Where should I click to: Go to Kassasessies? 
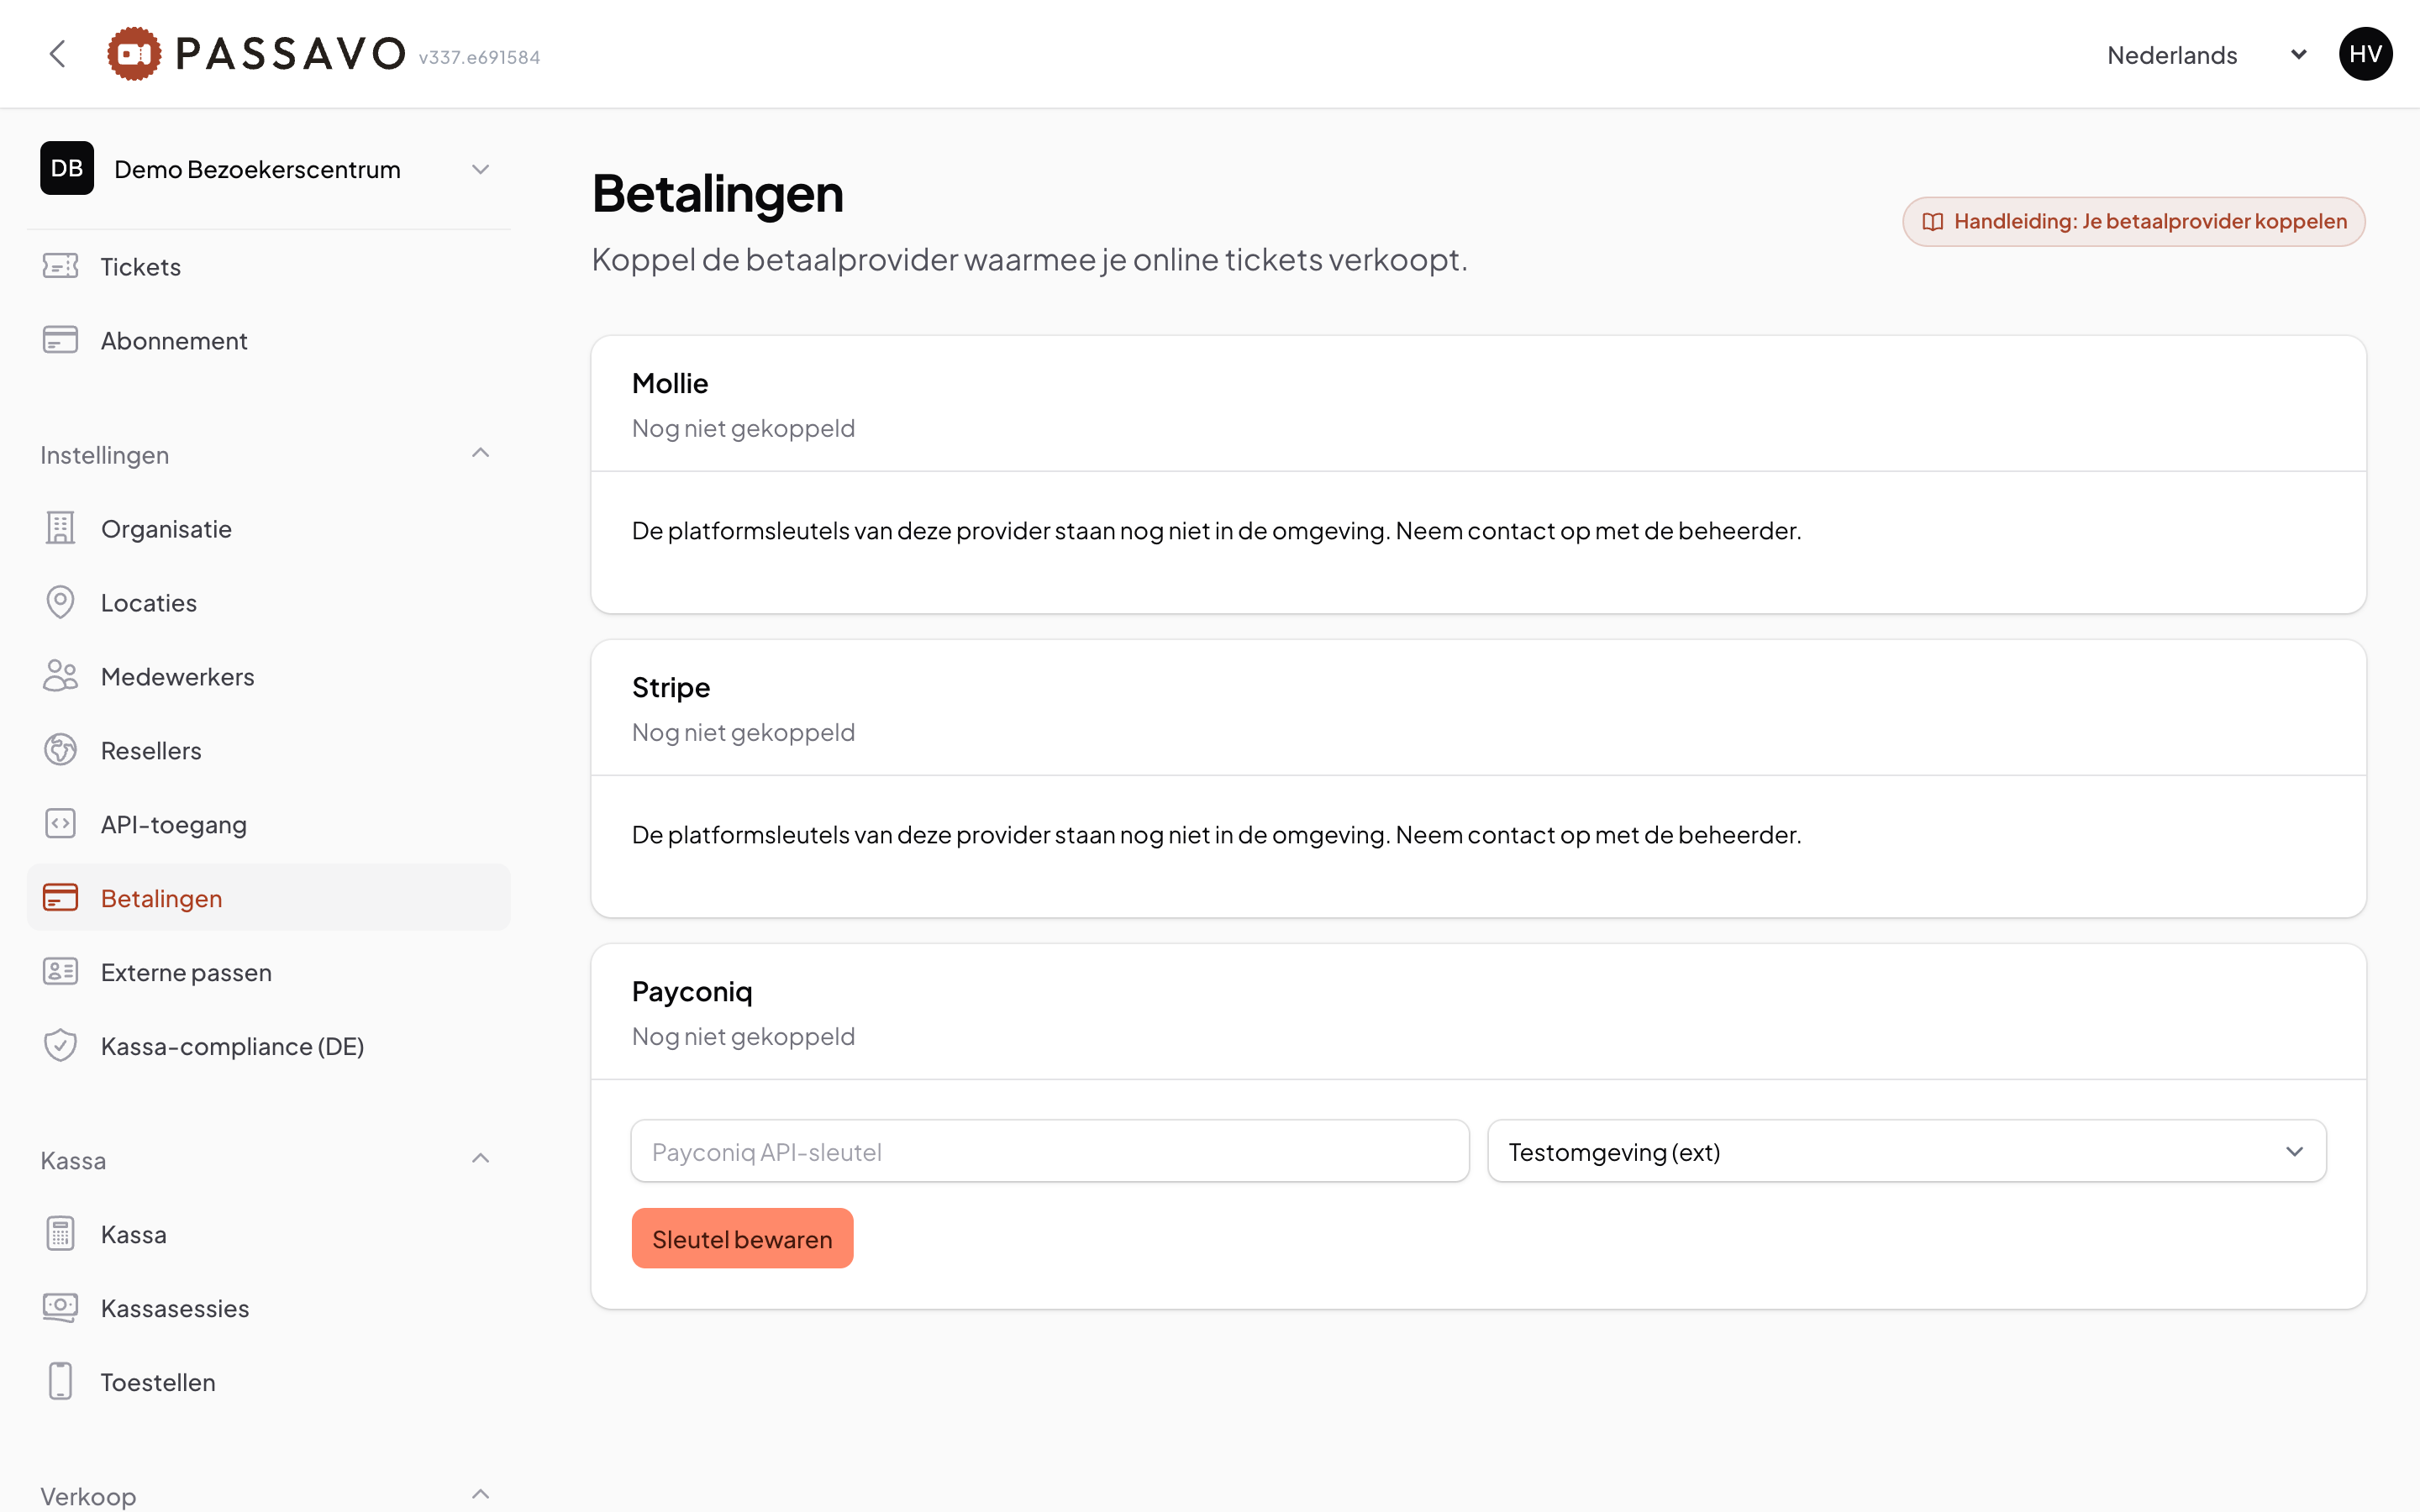(x=269, y=1309)
